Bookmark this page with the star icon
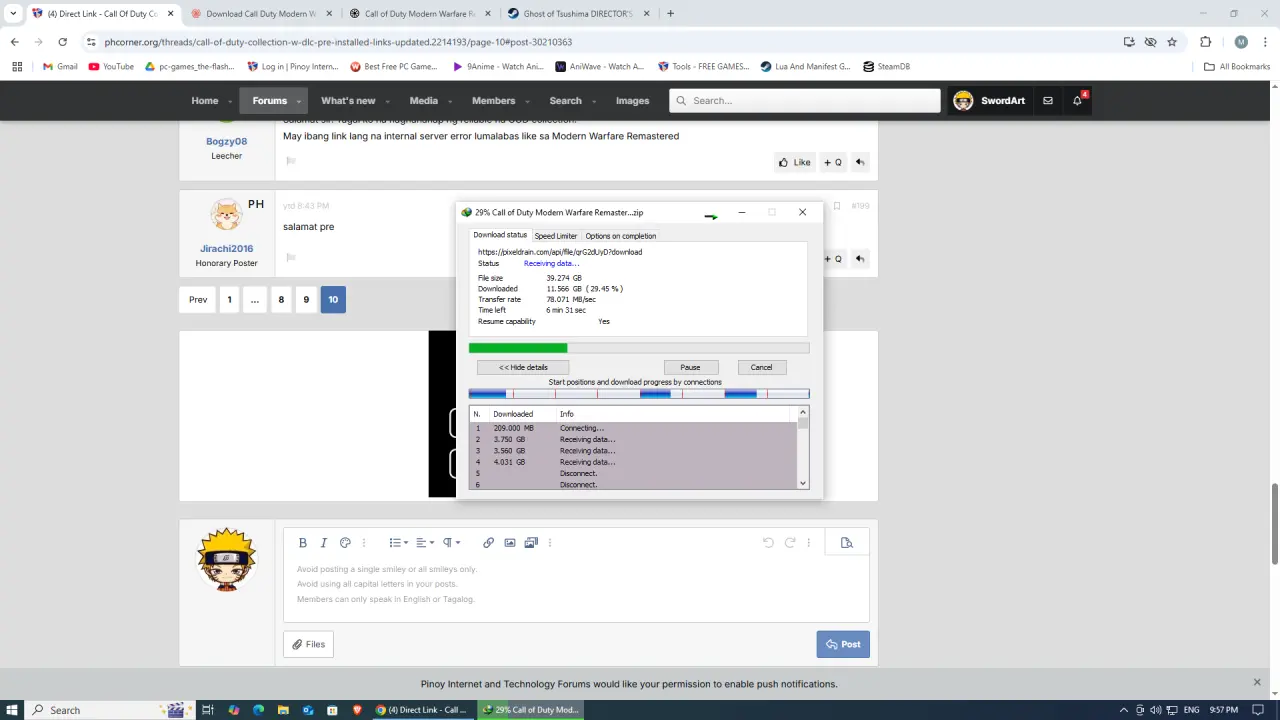This screenshot has width=1280, height=720. click(1172, 42)
